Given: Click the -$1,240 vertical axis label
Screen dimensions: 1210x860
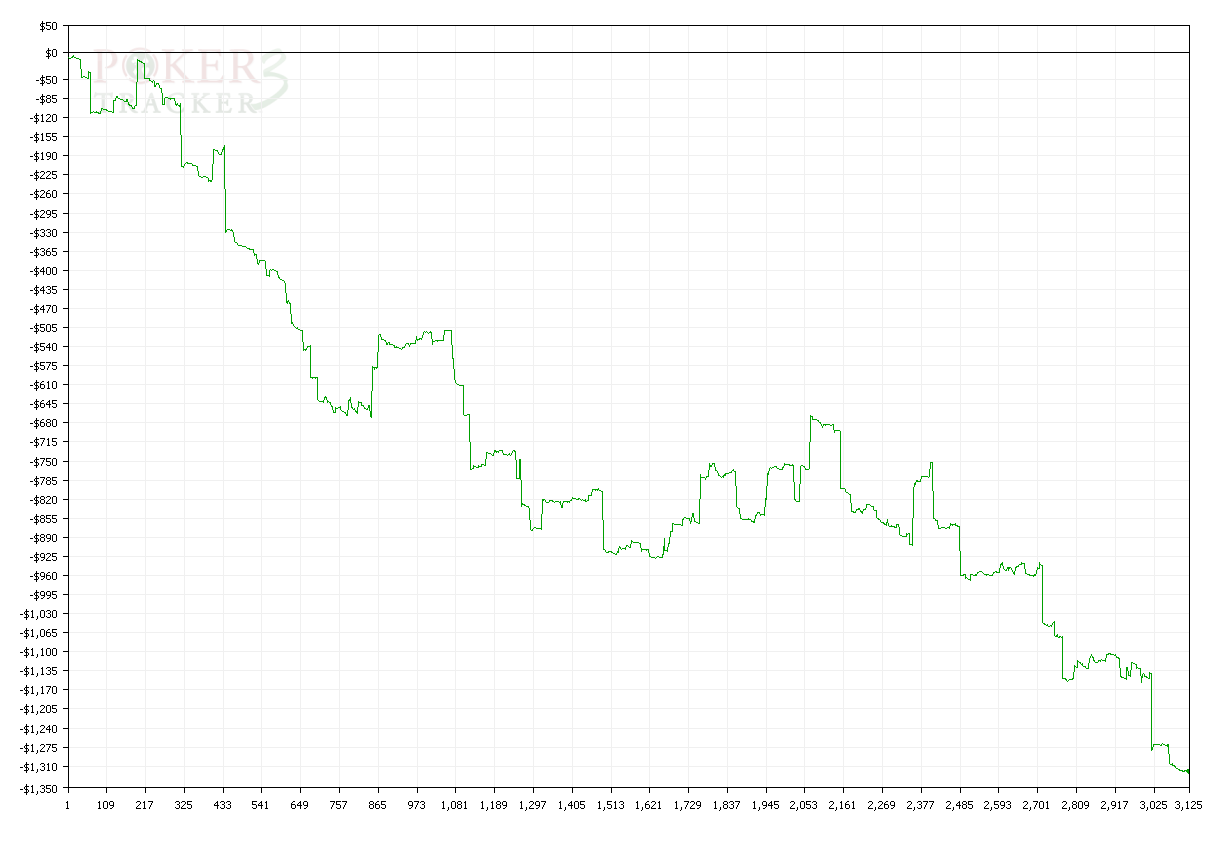Looking at the screenshot, I should (38, 729).
